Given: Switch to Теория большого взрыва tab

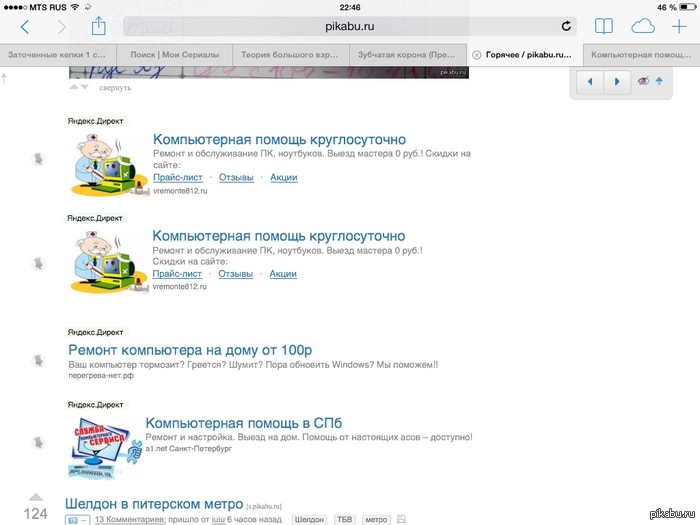Looking at the screenshot, I should pyautogui.click(x=291, y=55).
